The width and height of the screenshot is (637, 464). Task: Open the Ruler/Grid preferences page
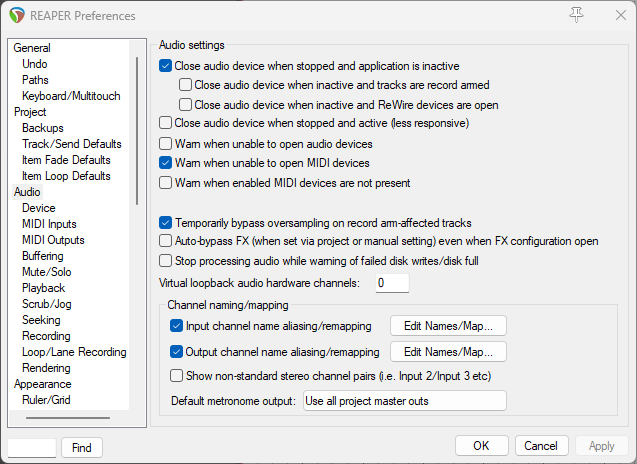[46, 400]
